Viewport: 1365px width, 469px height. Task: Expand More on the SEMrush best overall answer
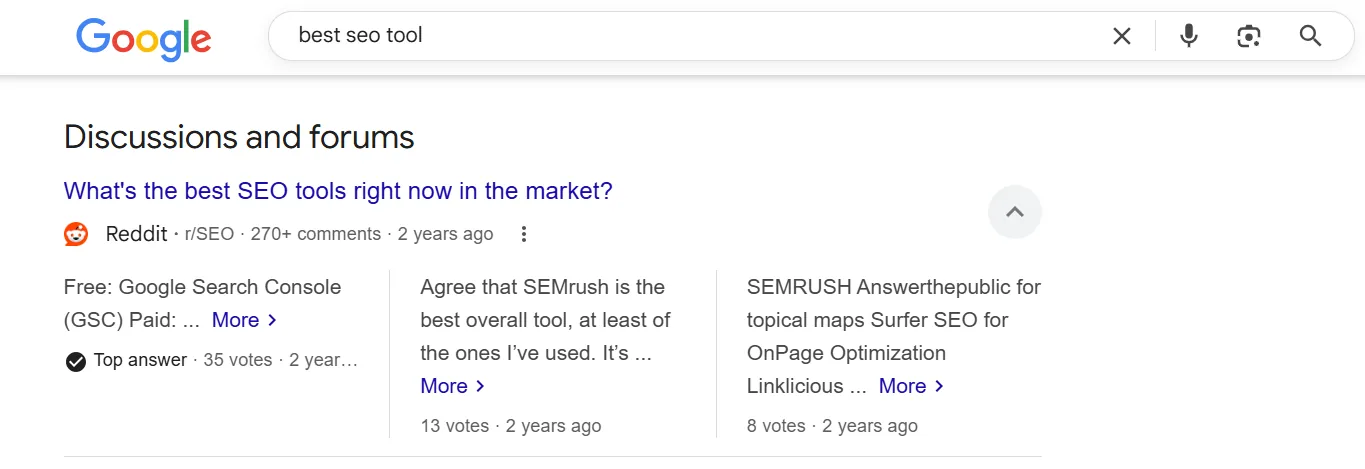coord(452,386)
